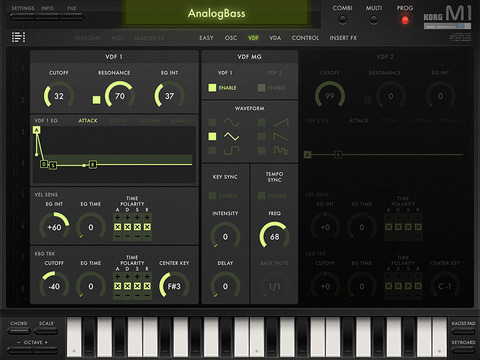Select the DECAY tab in VDF 1 EG

[119, 121]
